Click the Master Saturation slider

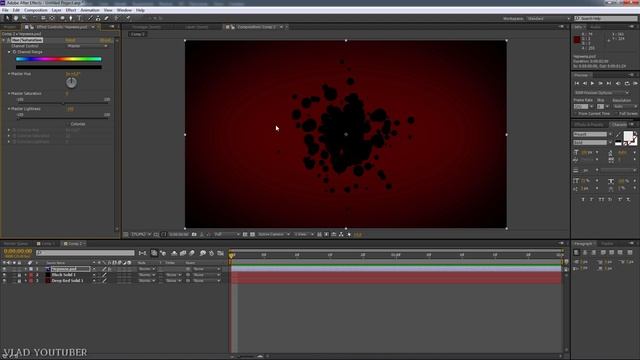(x=63, y=103)
